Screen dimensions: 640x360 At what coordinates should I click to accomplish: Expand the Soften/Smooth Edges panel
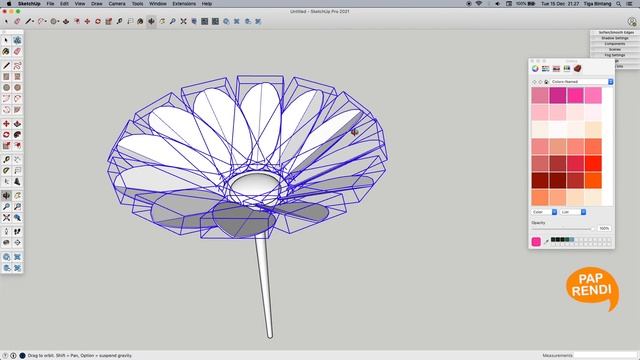(x=616, y=32)
